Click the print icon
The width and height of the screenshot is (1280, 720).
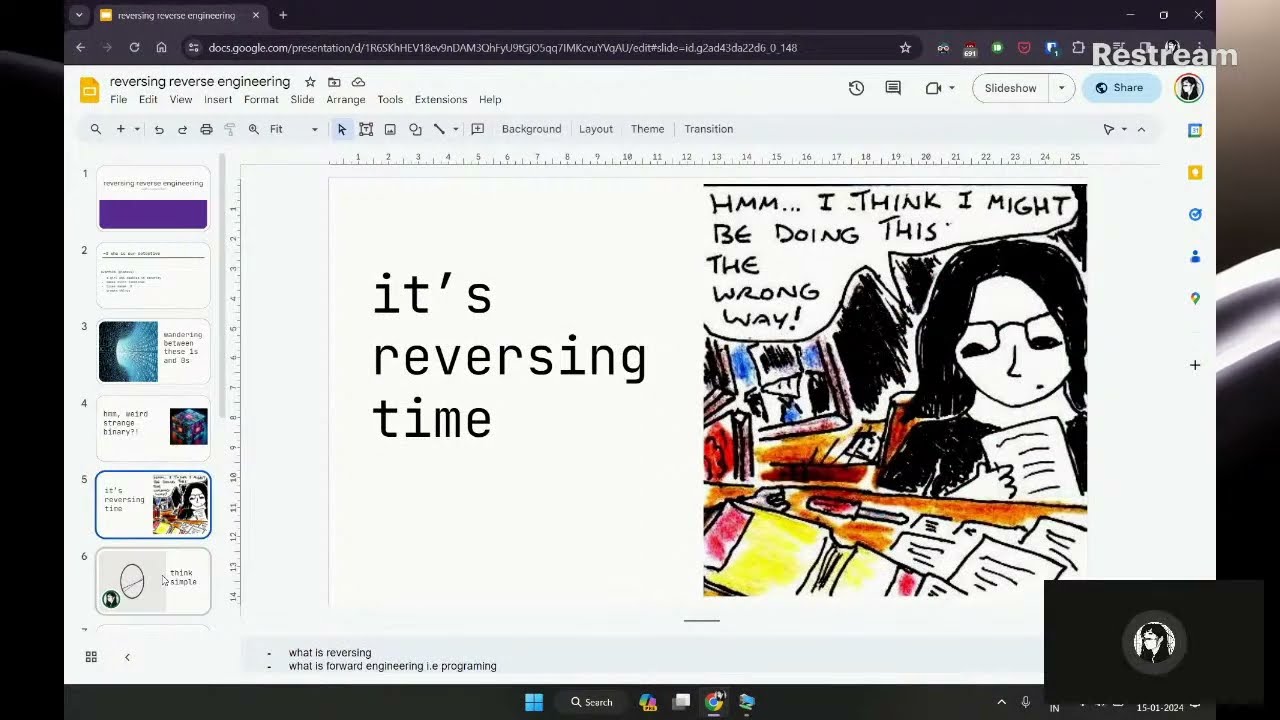click(206, 129)
